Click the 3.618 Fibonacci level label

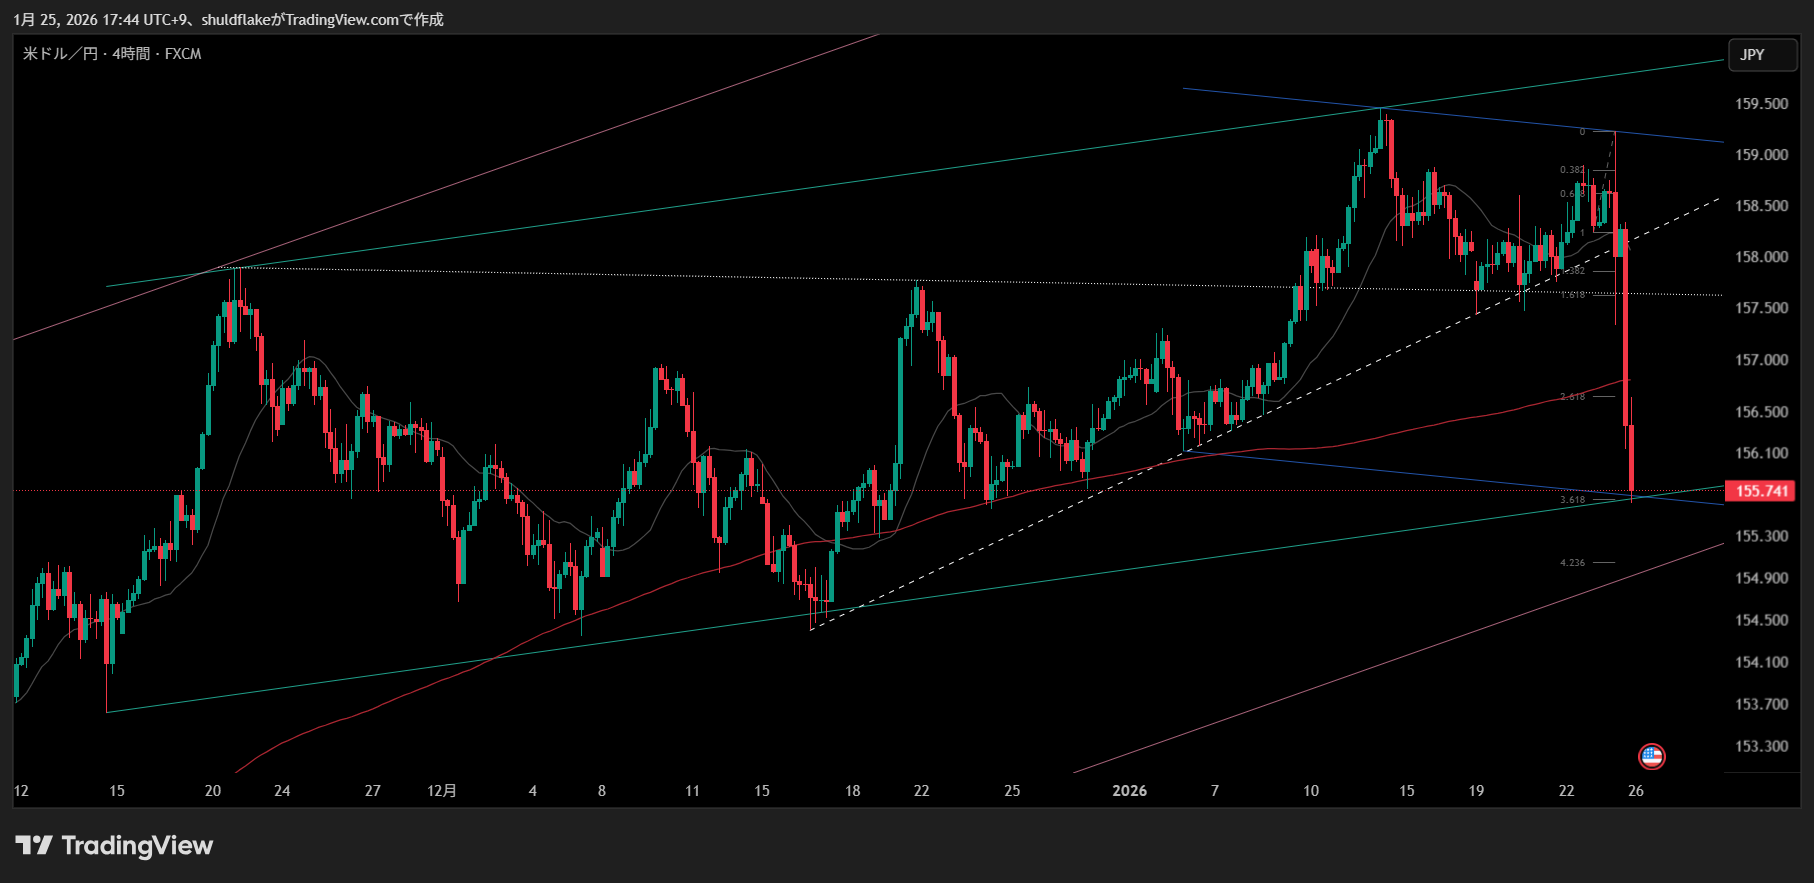[x=1572, y=500]
